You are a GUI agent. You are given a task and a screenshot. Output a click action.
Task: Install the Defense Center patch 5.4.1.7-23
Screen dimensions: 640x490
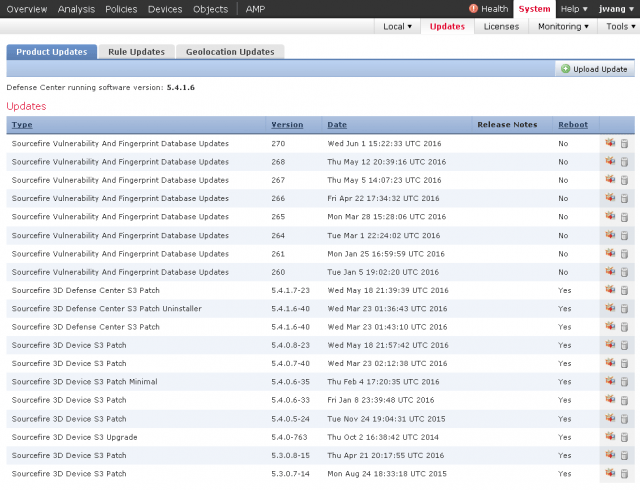coord(610,290)
